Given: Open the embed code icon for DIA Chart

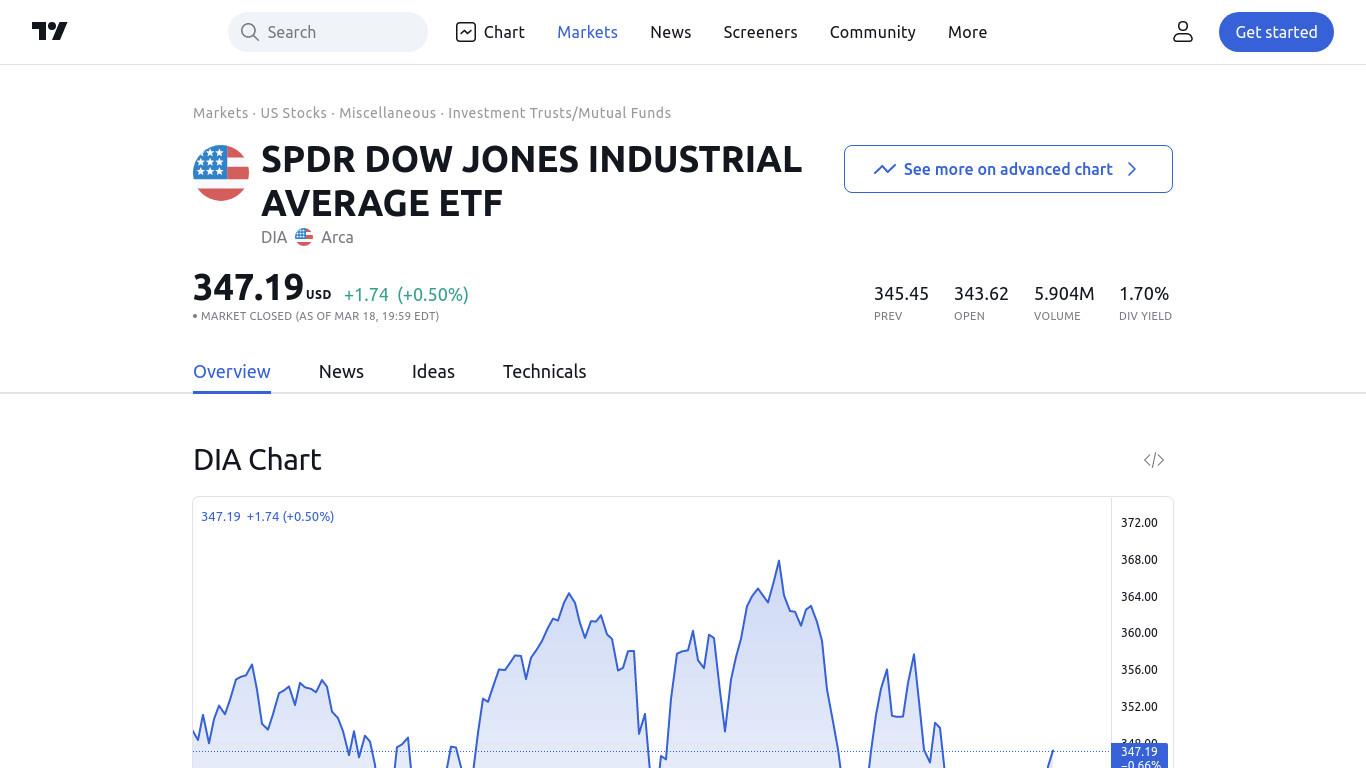Looking at the screenshot, I should 1154,460.
